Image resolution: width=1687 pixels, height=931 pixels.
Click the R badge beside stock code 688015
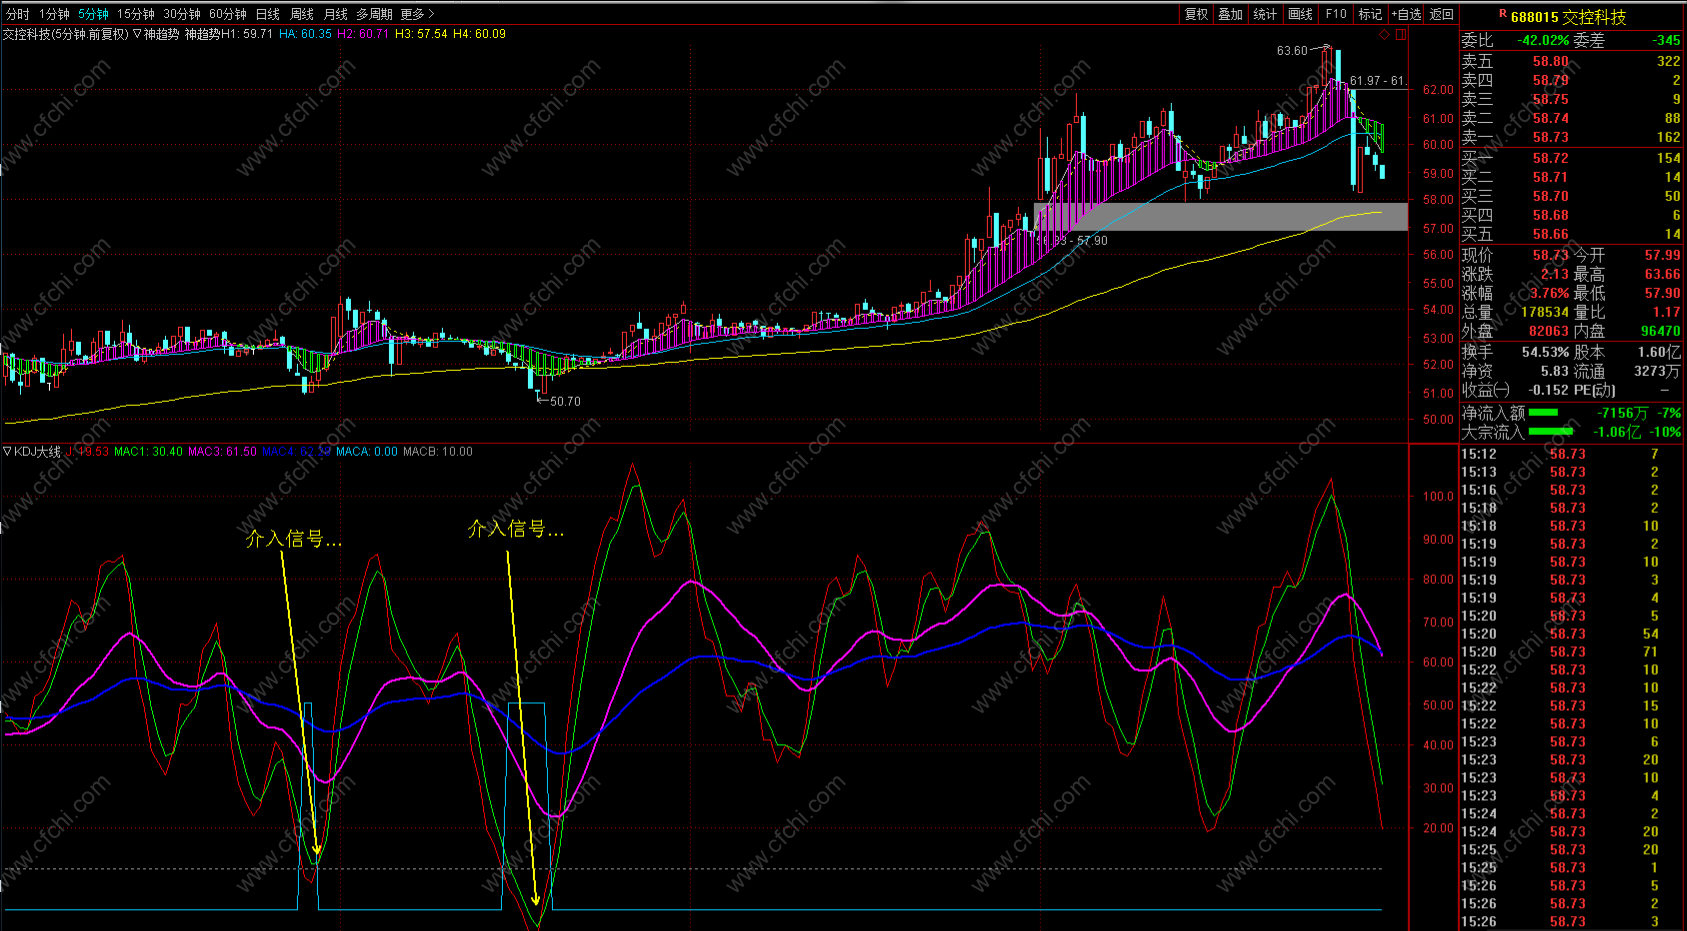tap(1502, 14)
